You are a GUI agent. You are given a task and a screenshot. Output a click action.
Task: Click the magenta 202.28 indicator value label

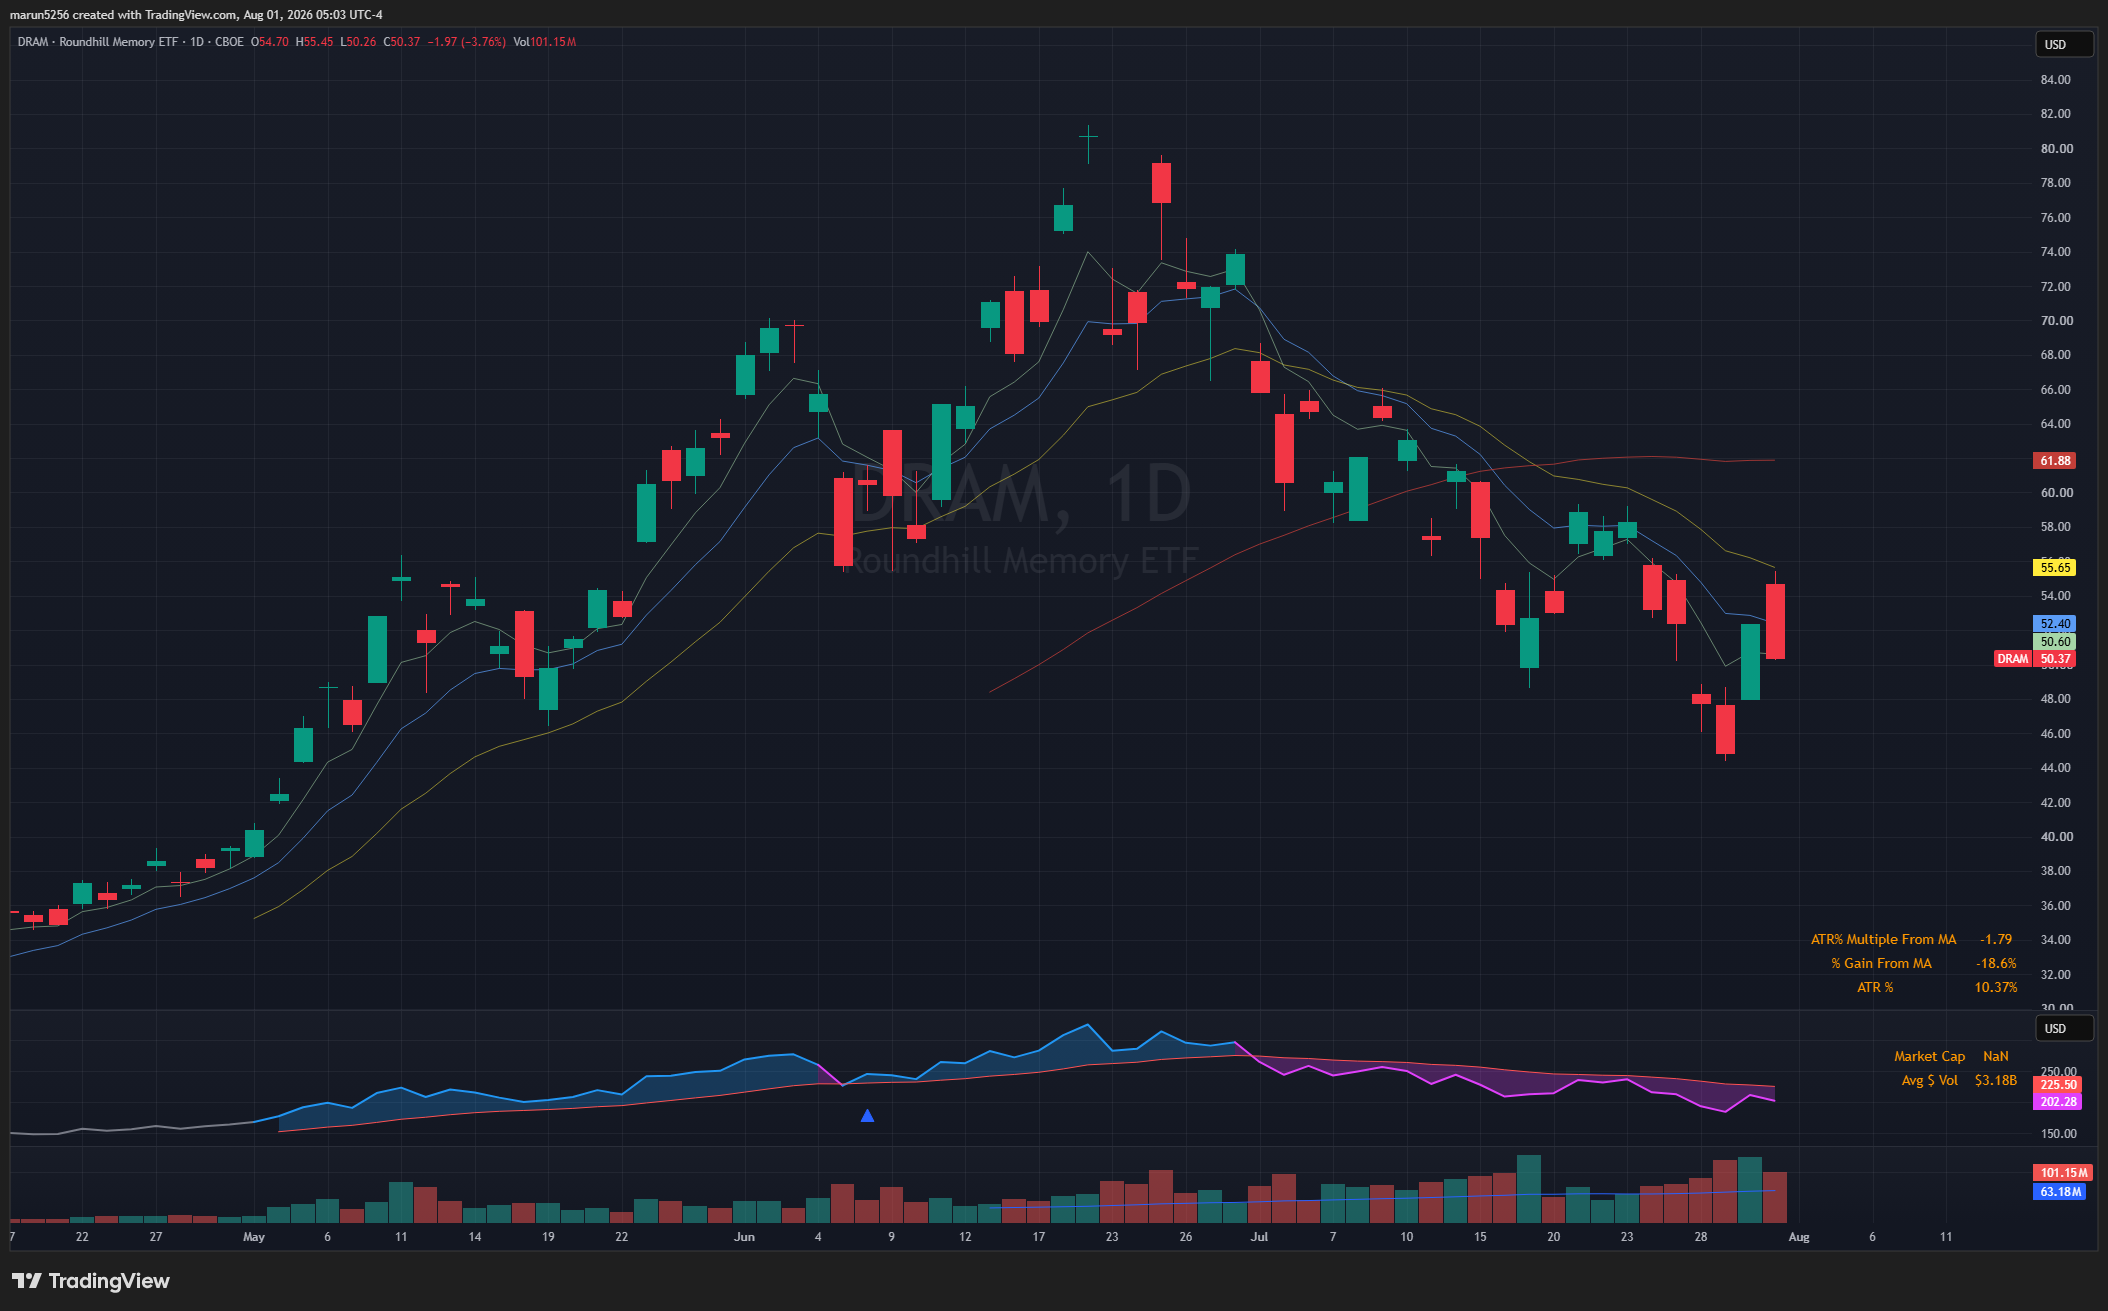[2057, 1102]
